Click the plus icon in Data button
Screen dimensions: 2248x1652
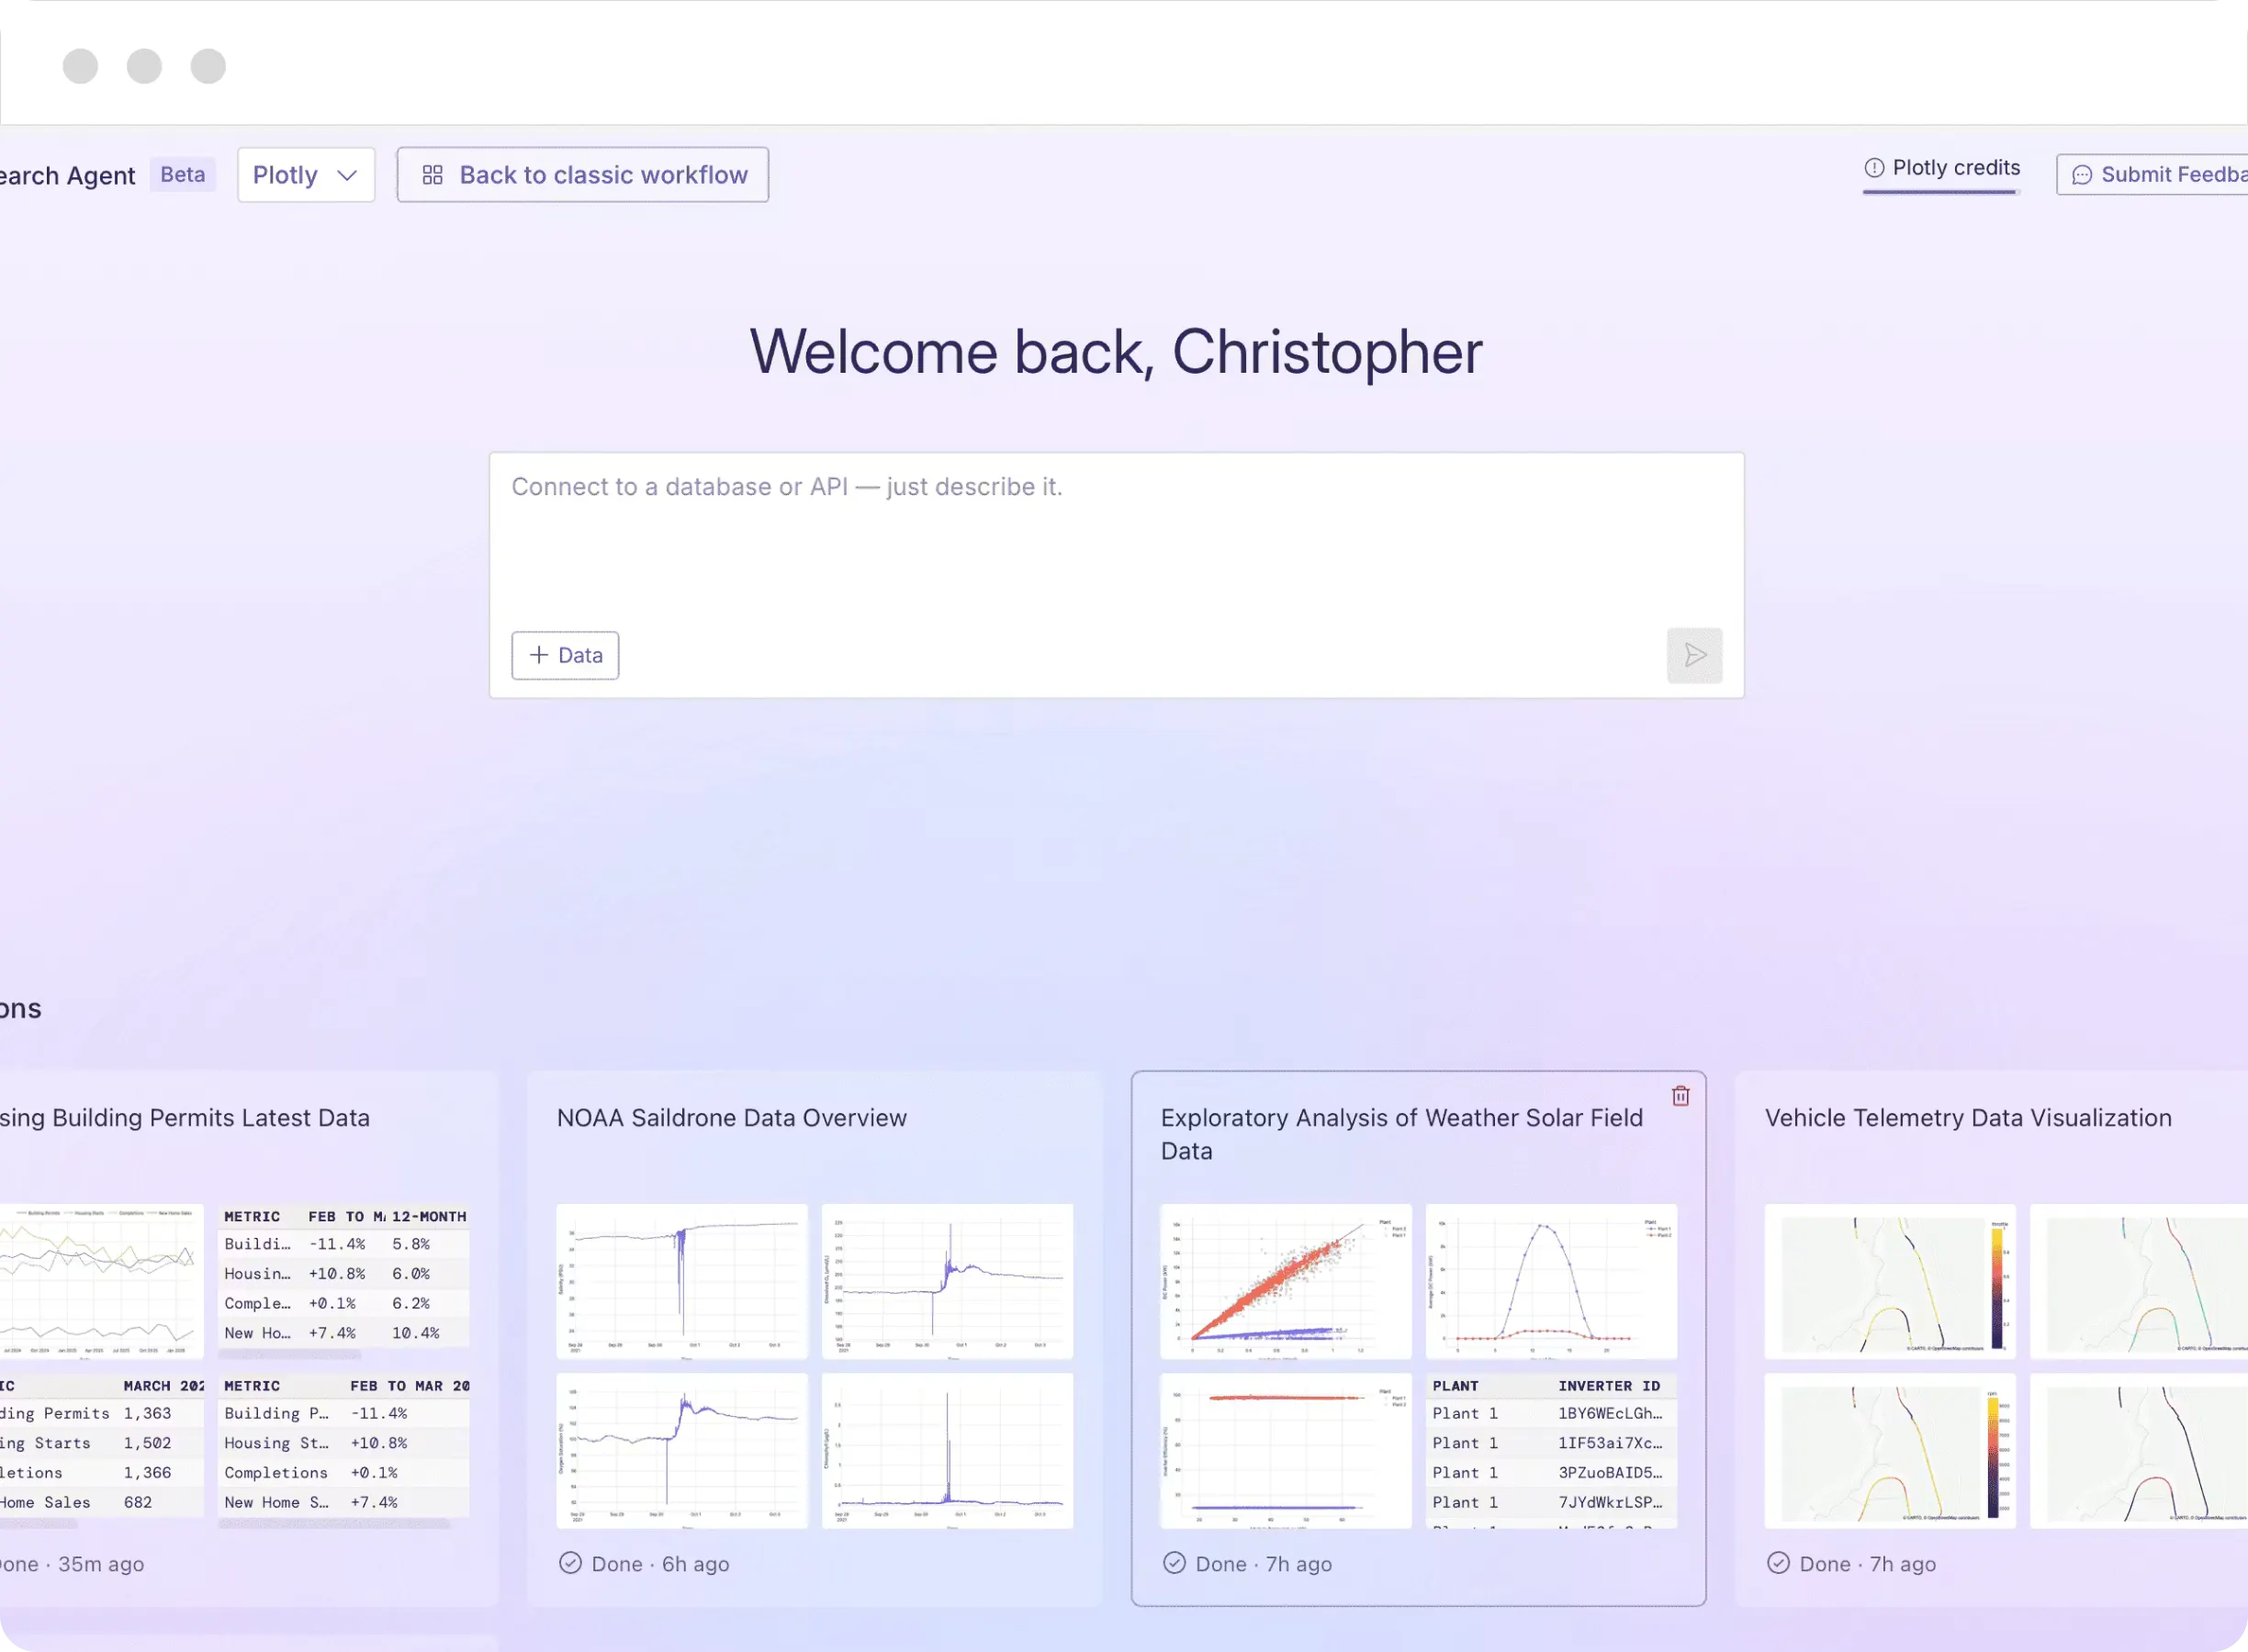(539, 655)
